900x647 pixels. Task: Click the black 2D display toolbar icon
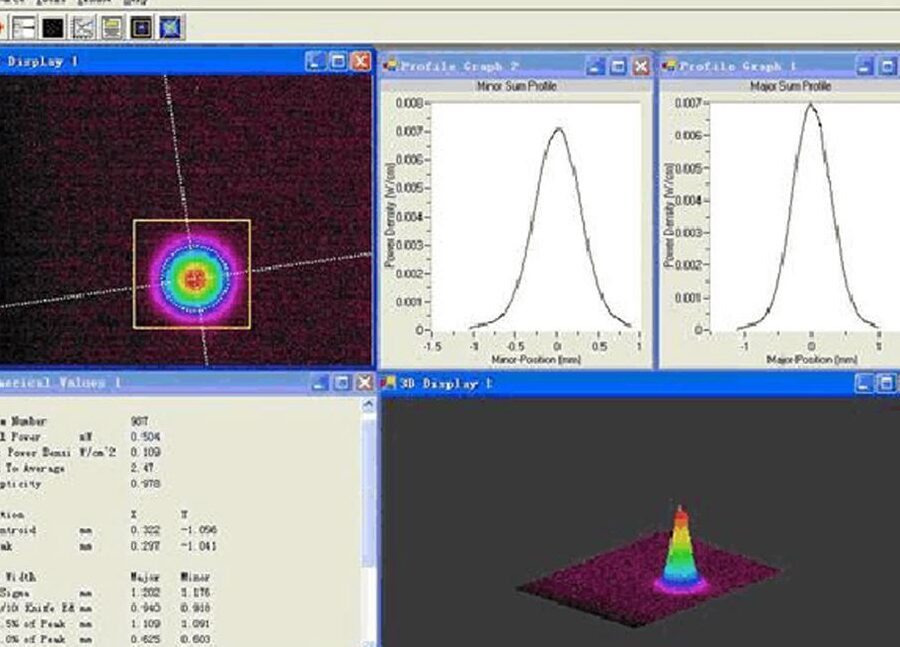point(53,27)
